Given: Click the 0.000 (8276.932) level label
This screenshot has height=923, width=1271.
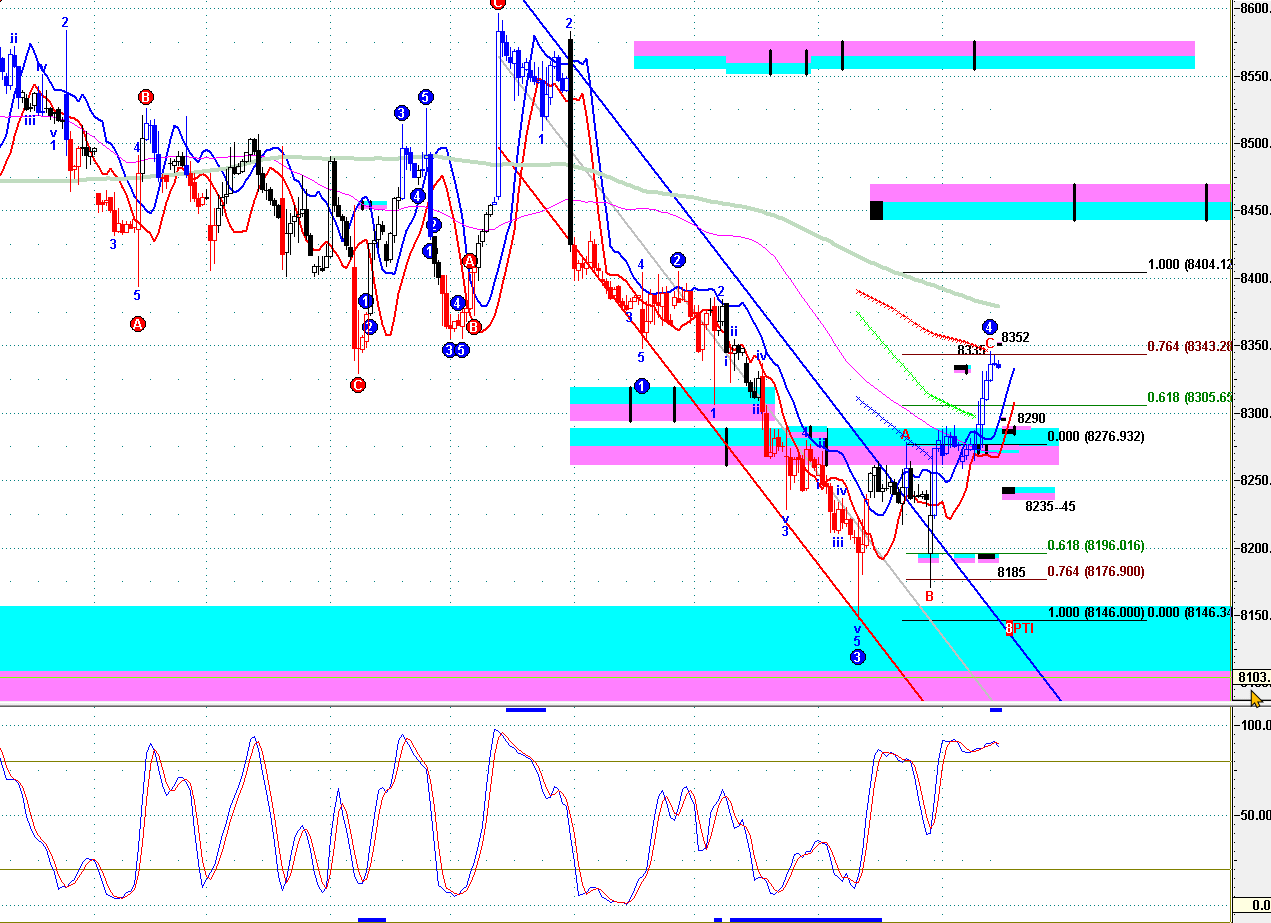Looking at the screenshot, I should coord(1096,437).
